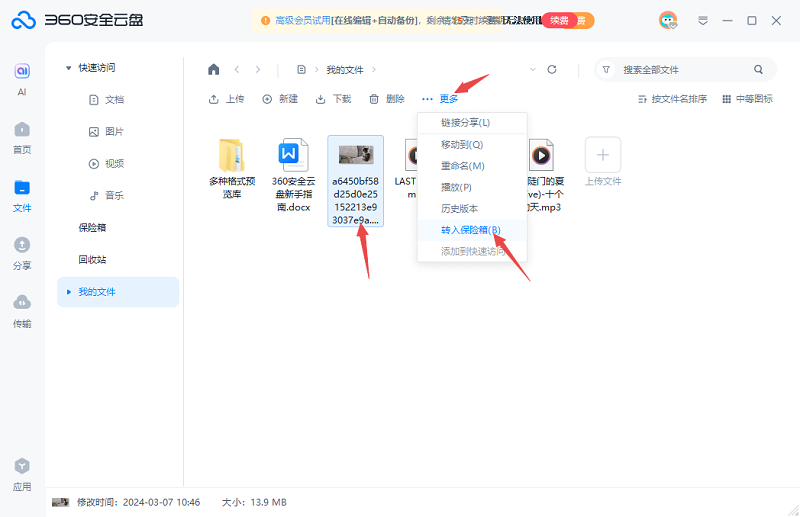Click the 360安全云盘 cloud logo
Viewport: 800px width, 517px height.
click(x=23, y=20)
